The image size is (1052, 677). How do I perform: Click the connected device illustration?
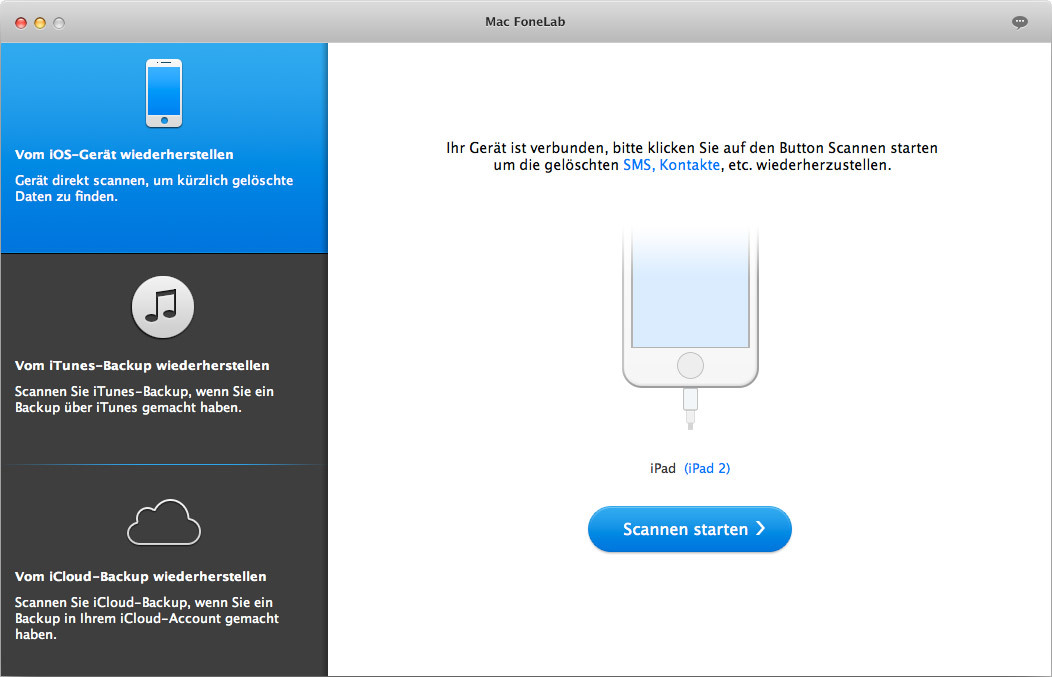[690, 328]
